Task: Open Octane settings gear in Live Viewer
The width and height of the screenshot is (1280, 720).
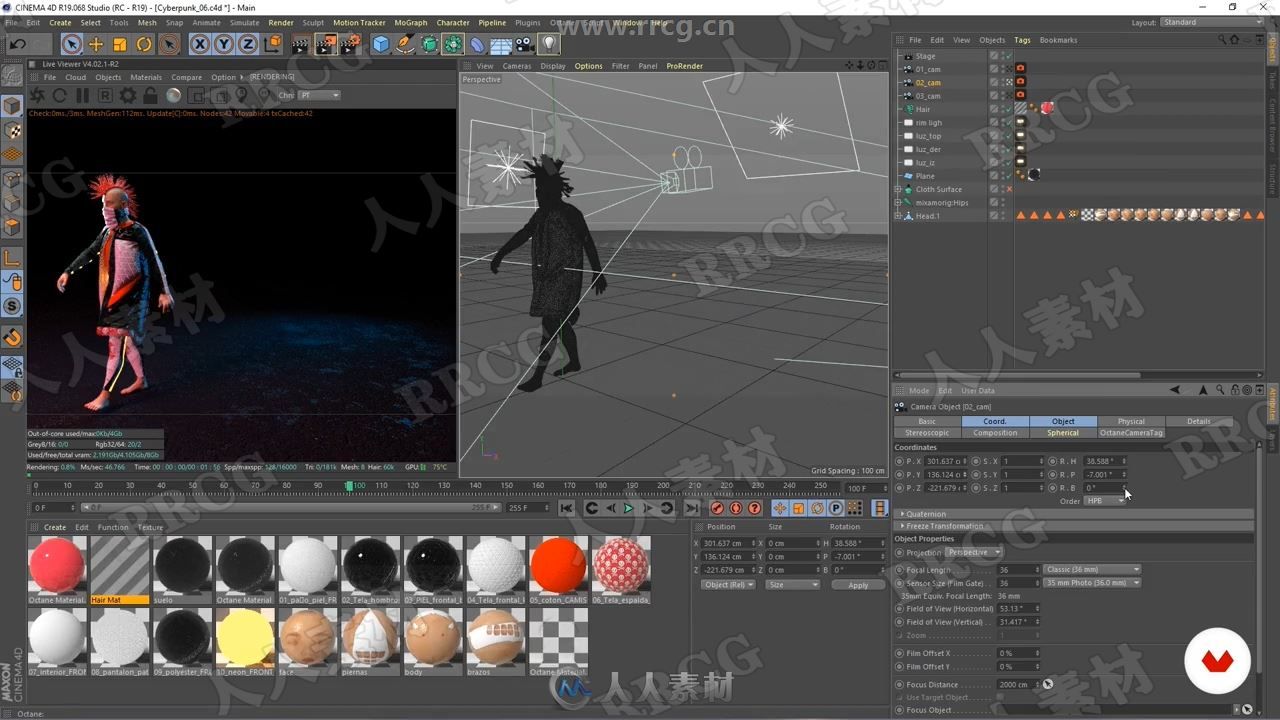Action: tap(128, 95)
